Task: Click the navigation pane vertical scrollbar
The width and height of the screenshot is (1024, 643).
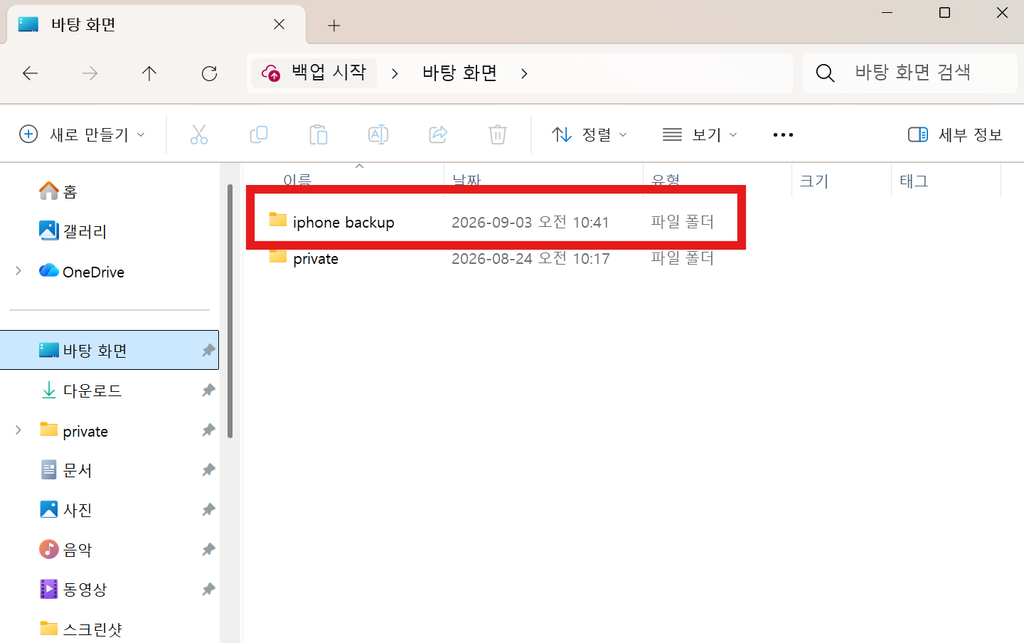Action: pyautogui.click(x=230, y=311)
